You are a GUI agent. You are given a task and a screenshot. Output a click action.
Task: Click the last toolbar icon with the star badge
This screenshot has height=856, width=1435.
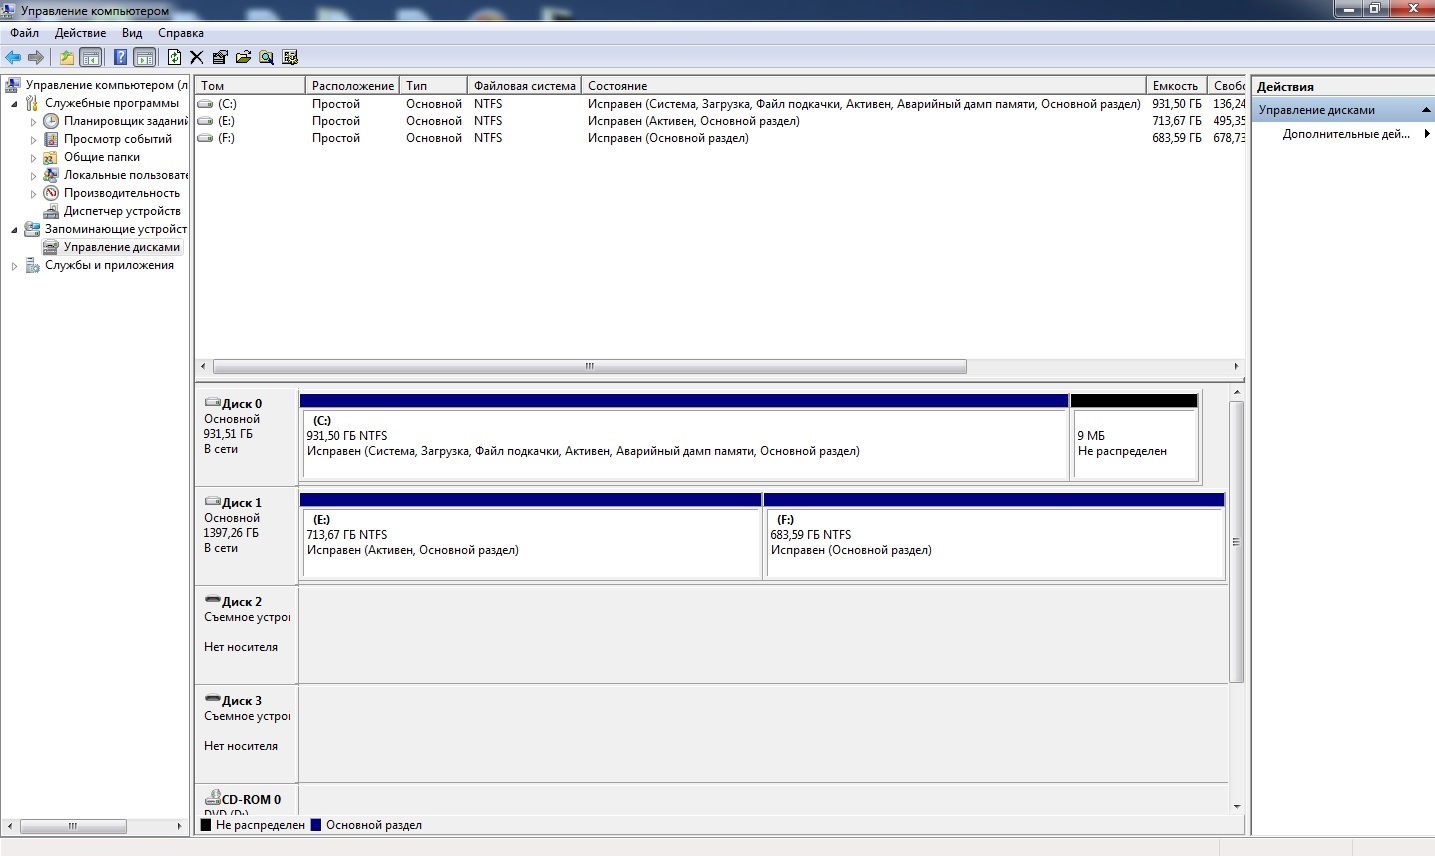click(x=290, y=57)
